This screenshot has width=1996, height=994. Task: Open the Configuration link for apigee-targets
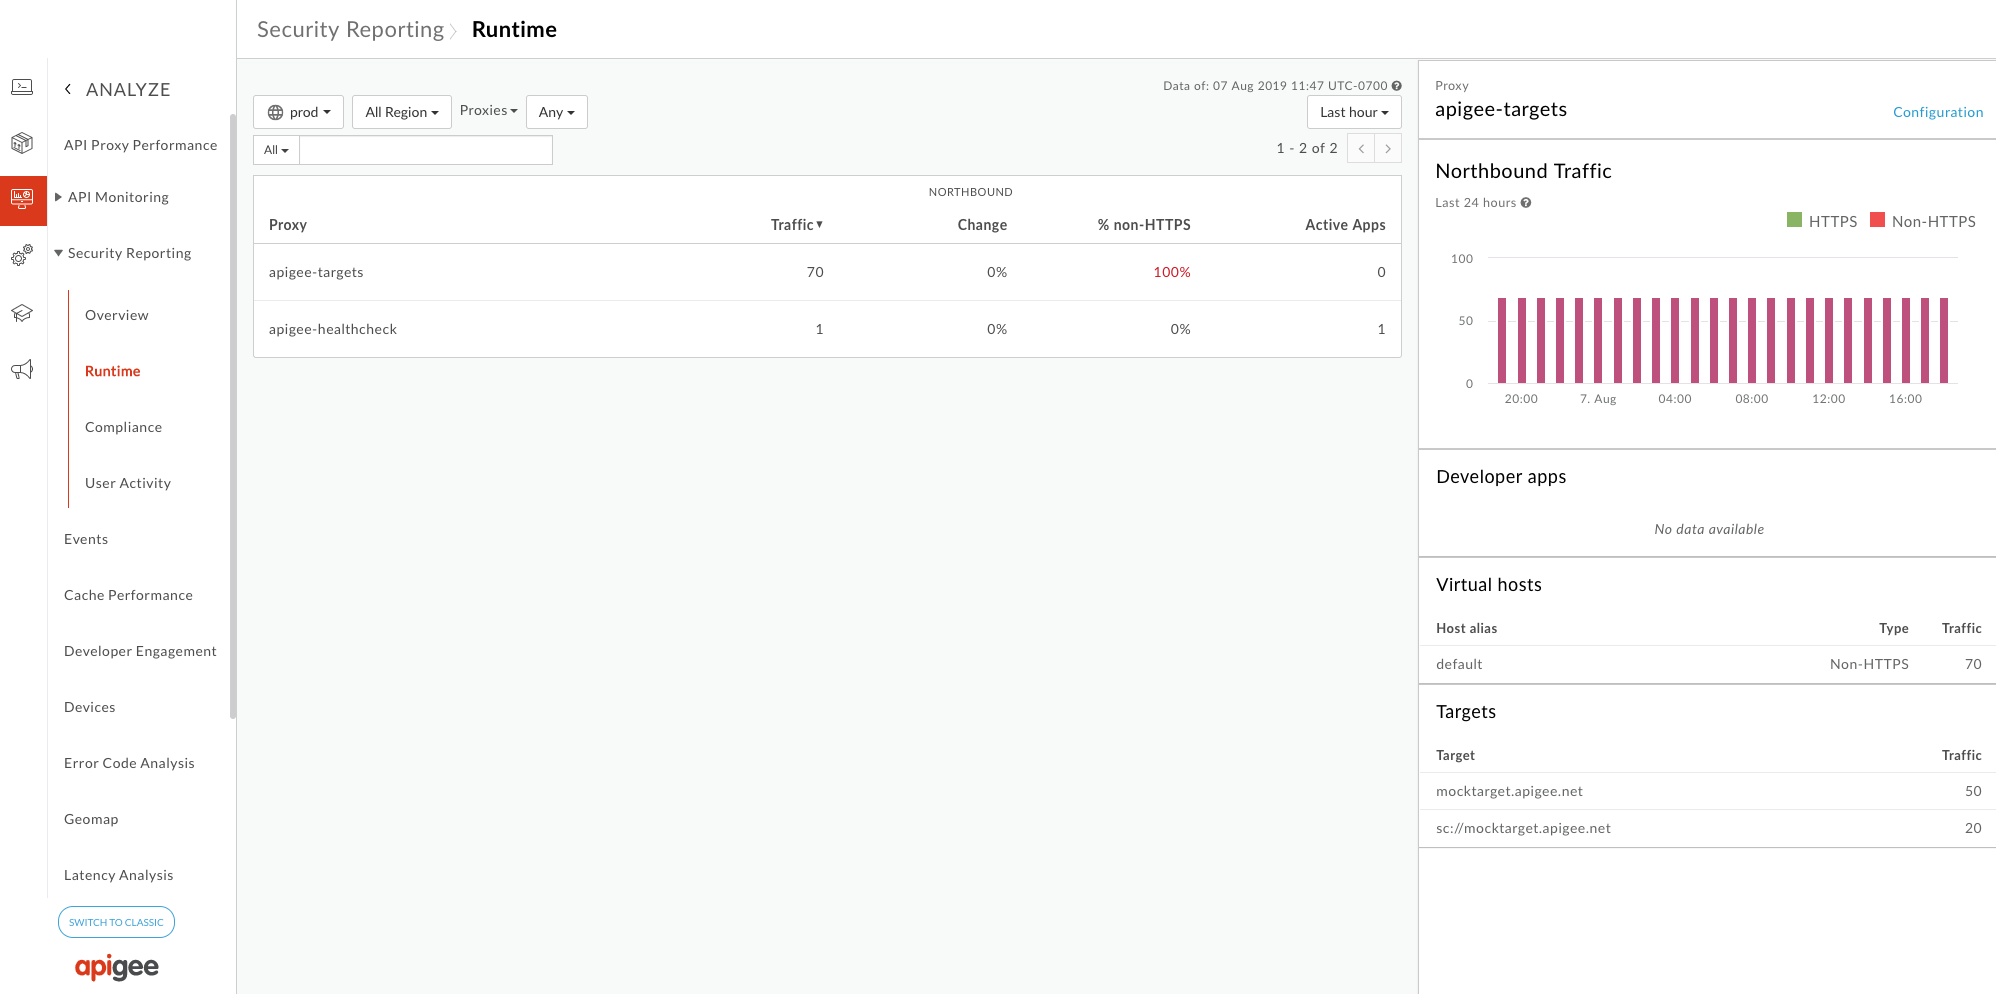pyautogui.click(x=1938, y=112)
